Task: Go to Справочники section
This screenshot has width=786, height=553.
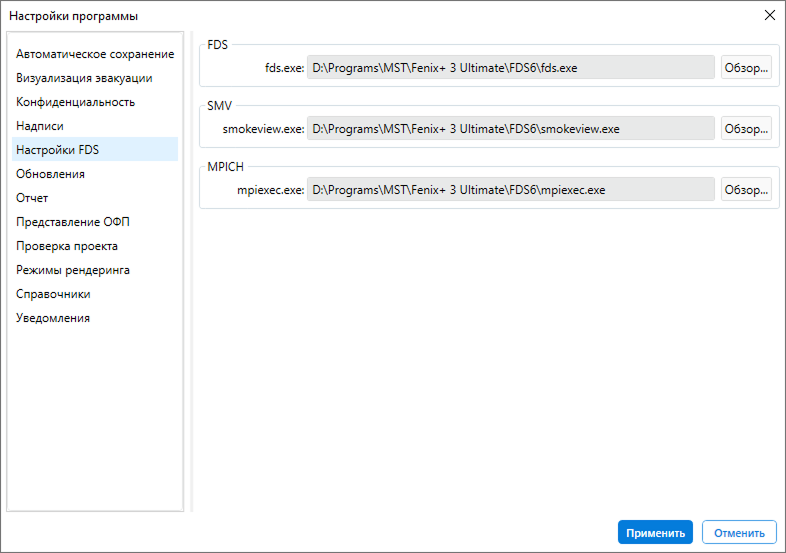Action: click(x=95, y=294)
